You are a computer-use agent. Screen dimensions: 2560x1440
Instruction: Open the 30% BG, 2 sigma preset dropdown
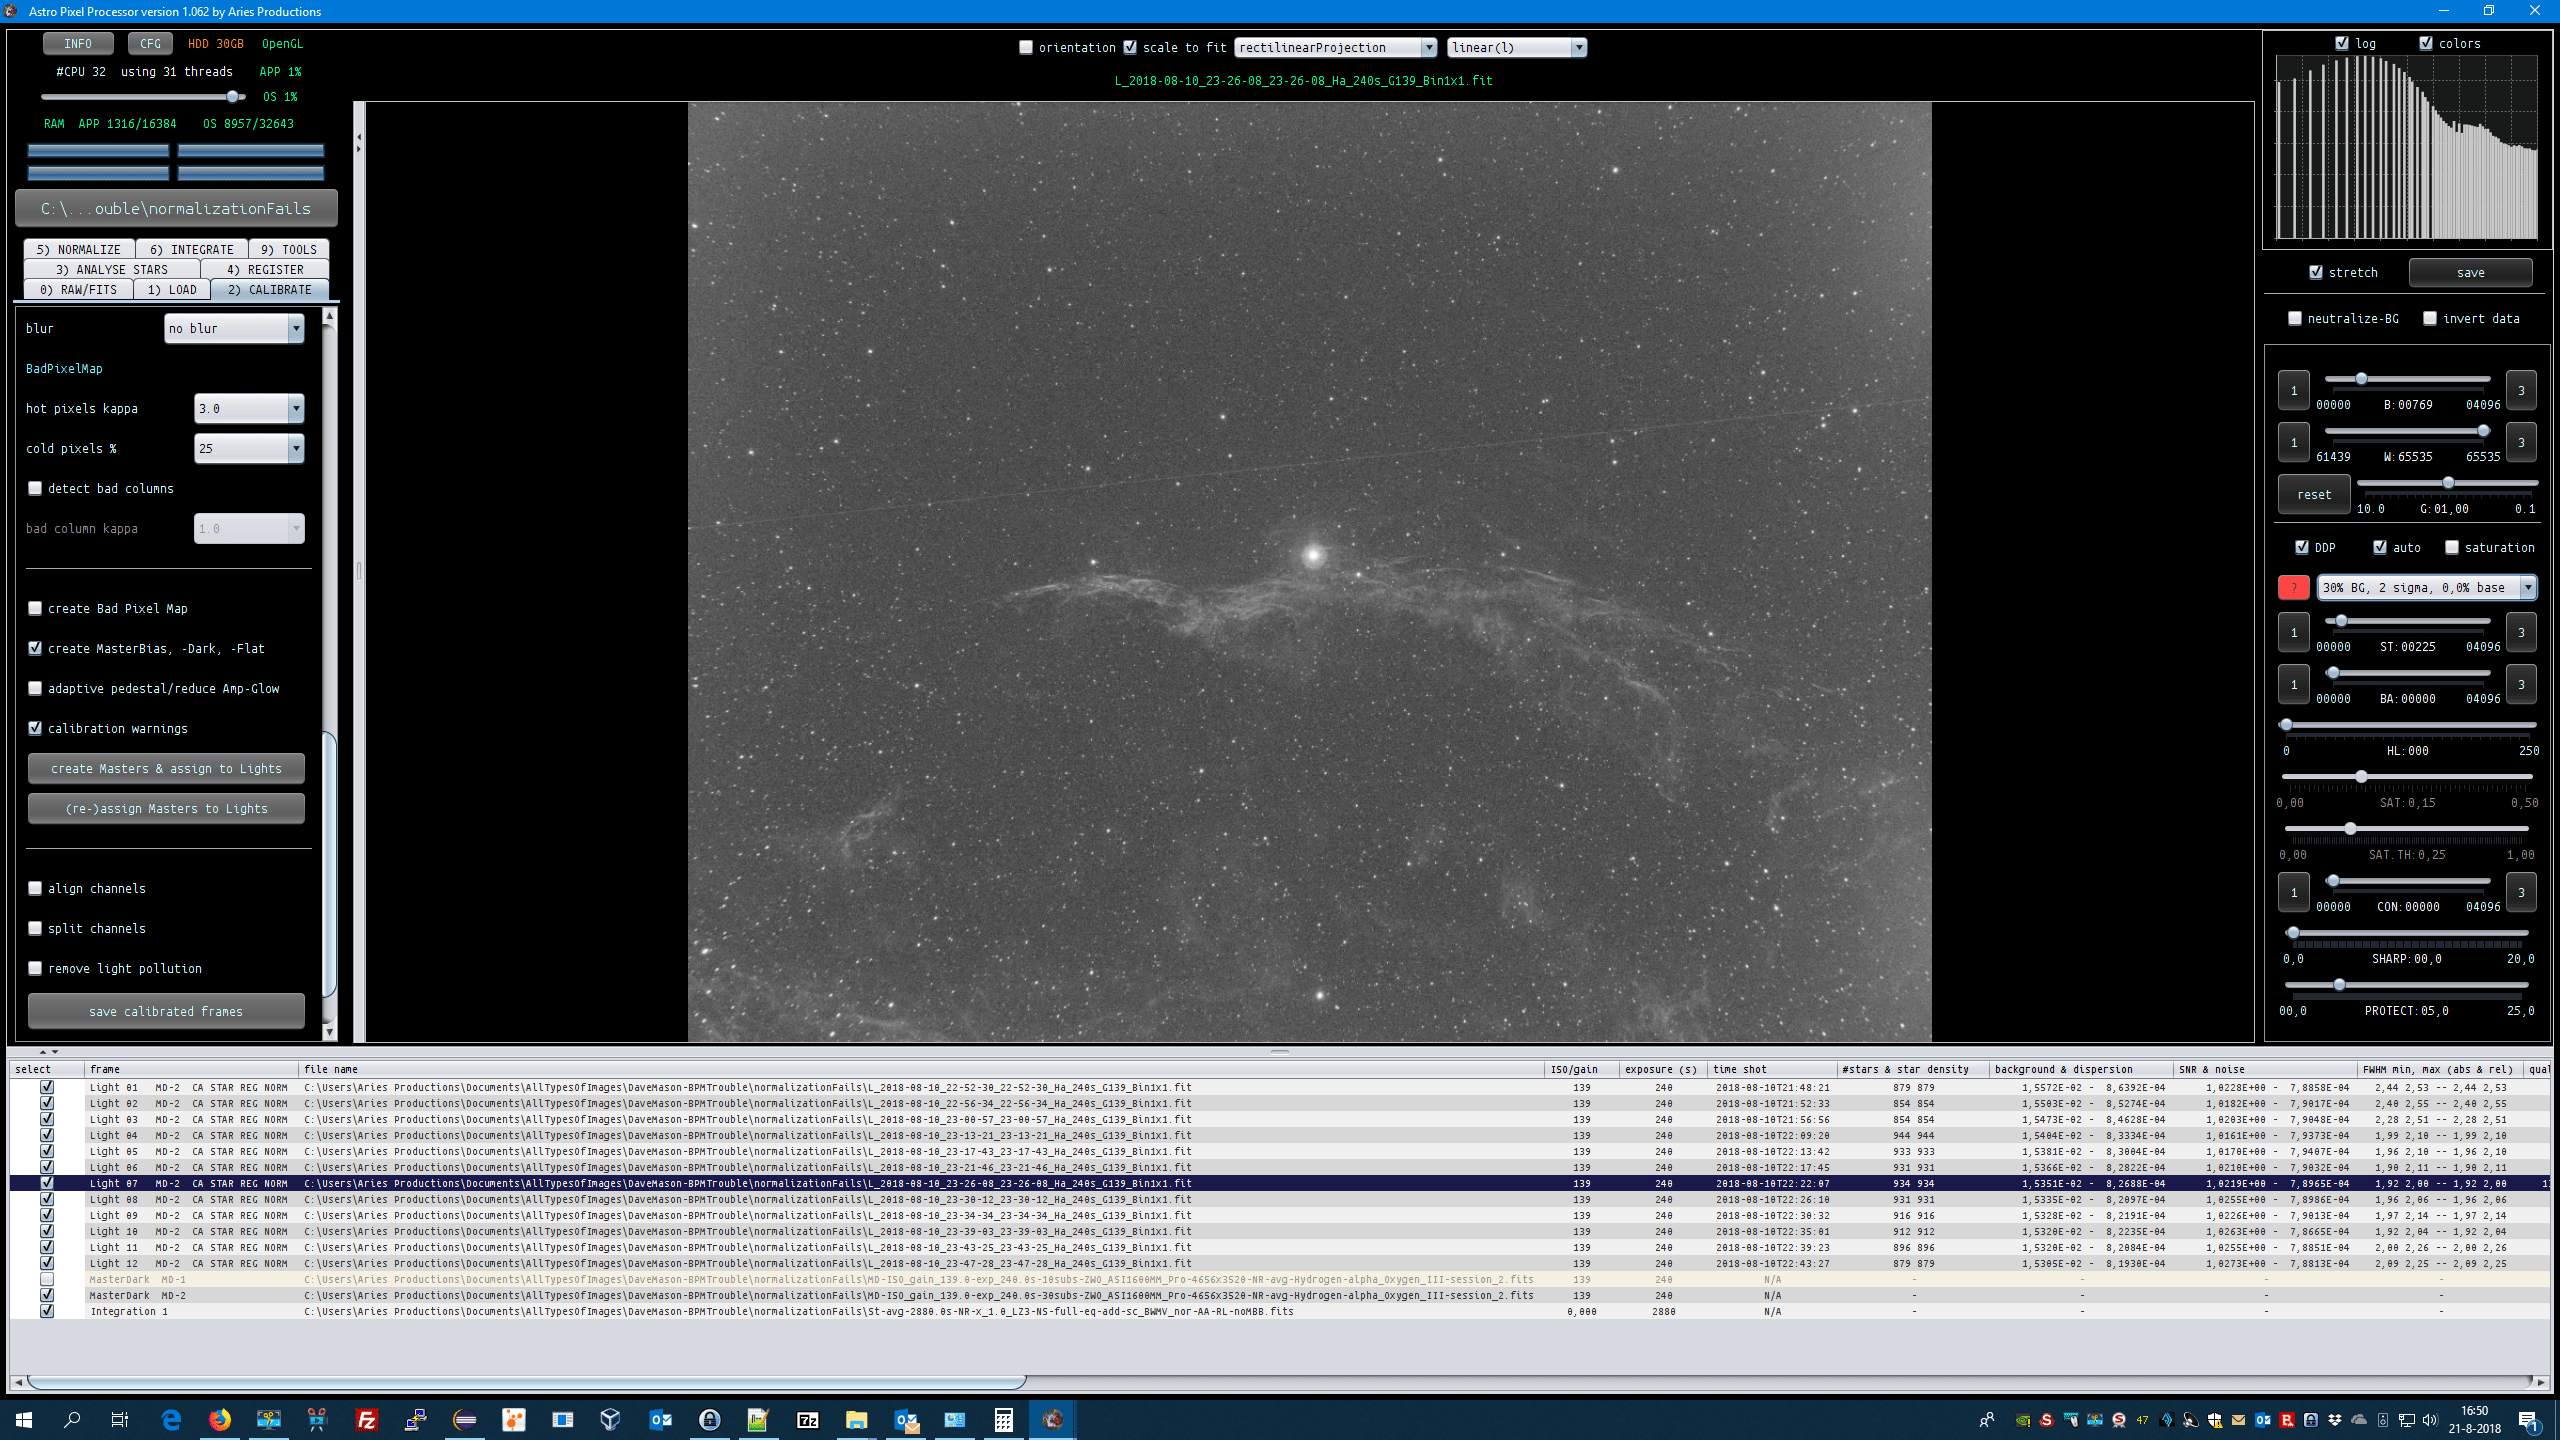2527,588
